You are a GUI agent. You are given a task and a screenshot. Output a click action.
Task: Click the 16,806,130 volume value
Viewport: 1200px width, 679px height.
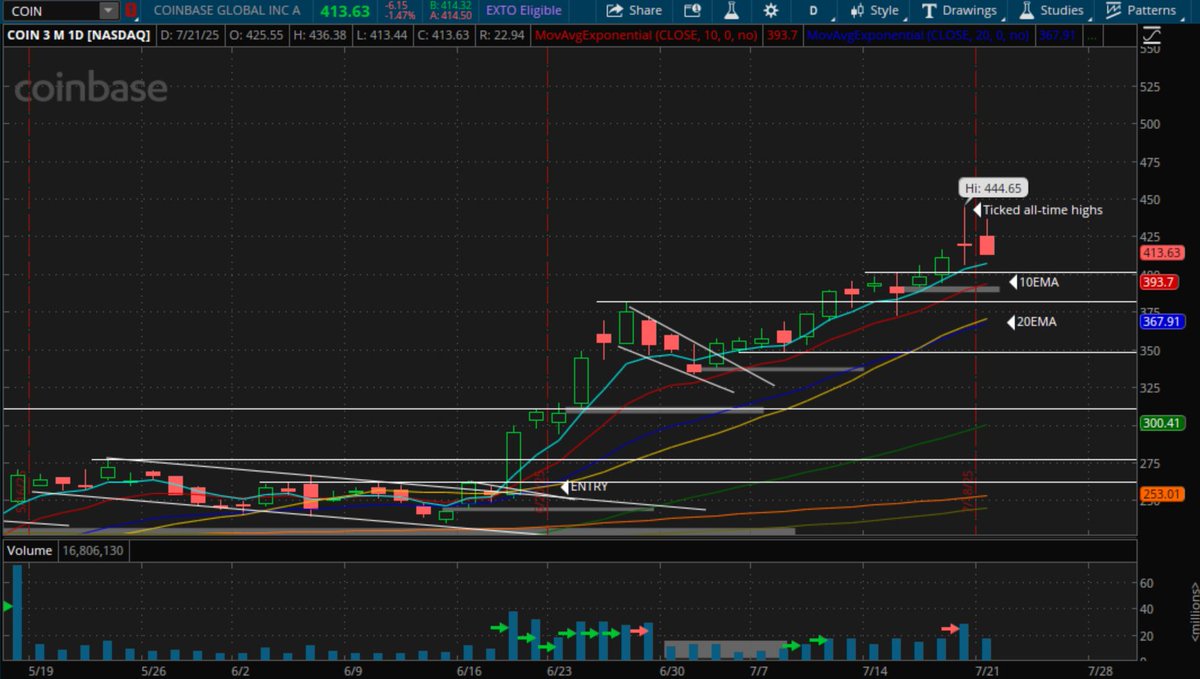coord(94,550)
